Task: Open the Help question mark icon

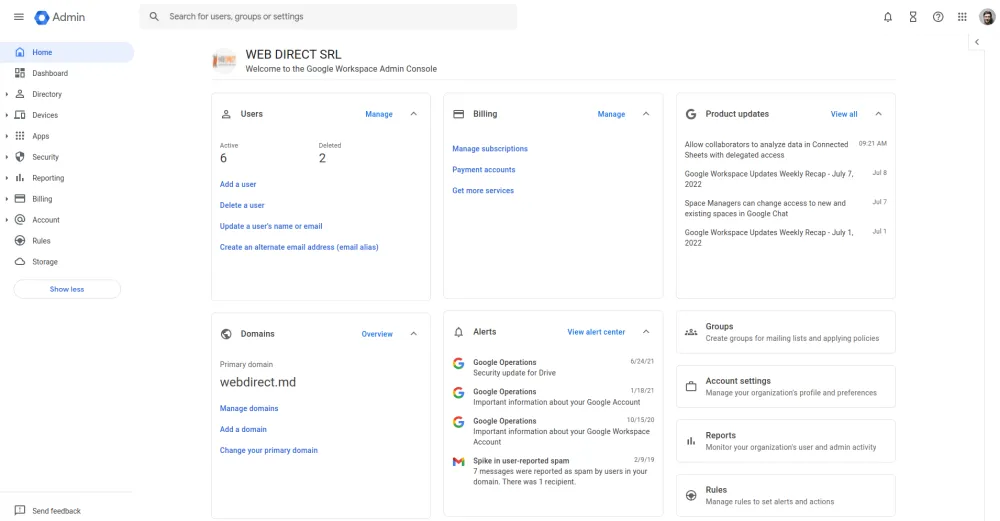Action: [x=937, y=17]
